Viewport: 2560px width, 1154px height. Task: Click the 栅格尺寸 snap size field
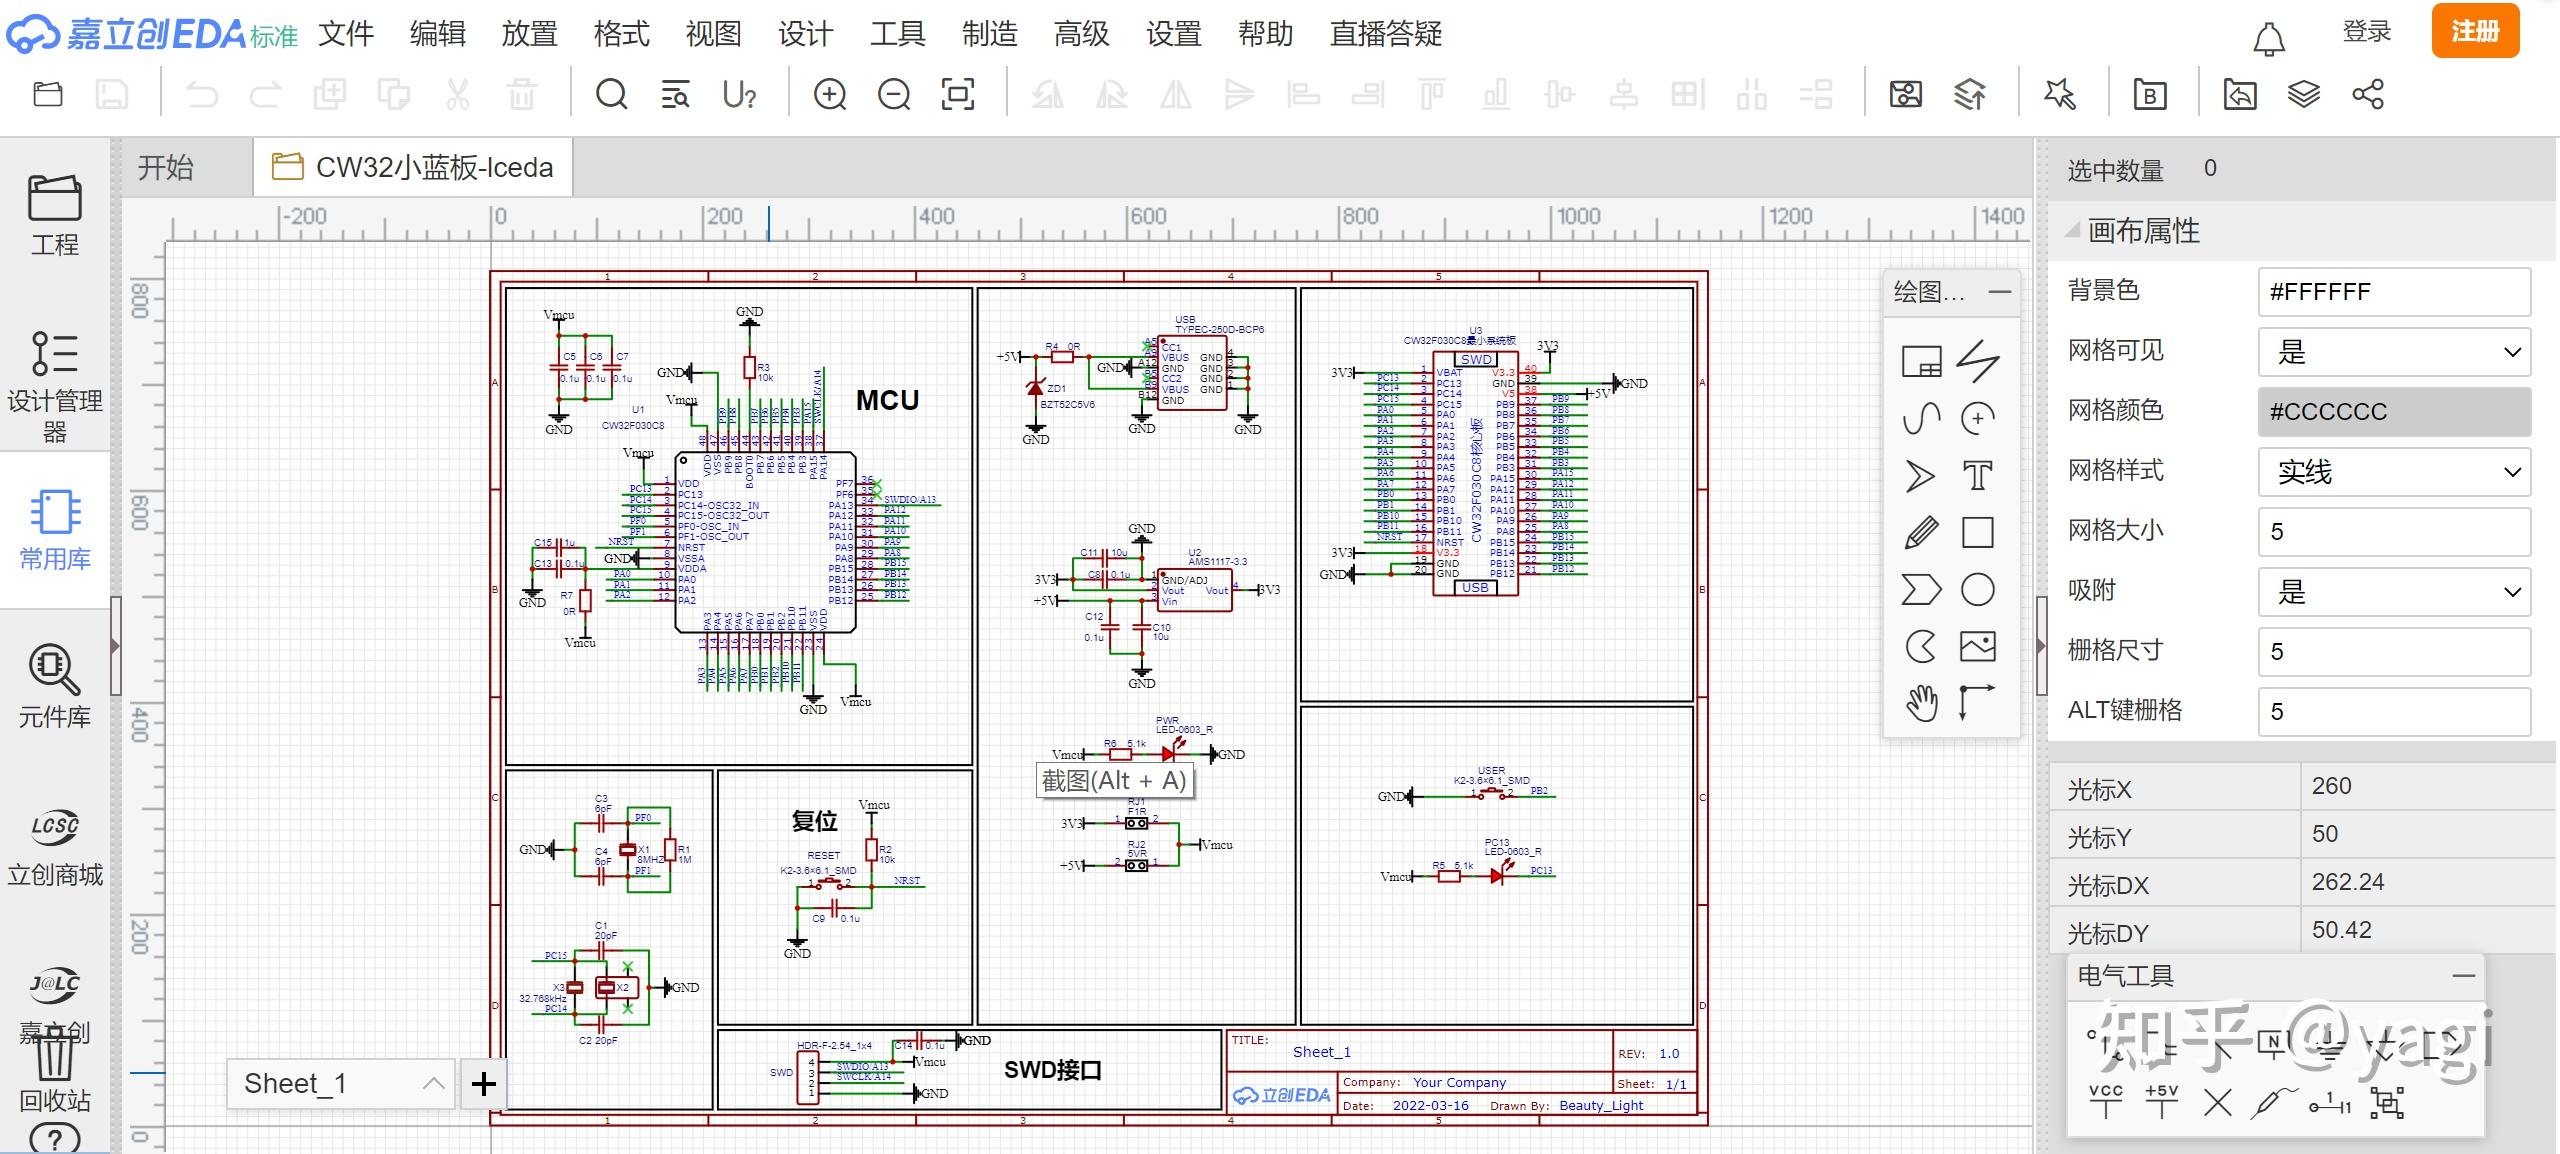click(x=2394, y=652)
